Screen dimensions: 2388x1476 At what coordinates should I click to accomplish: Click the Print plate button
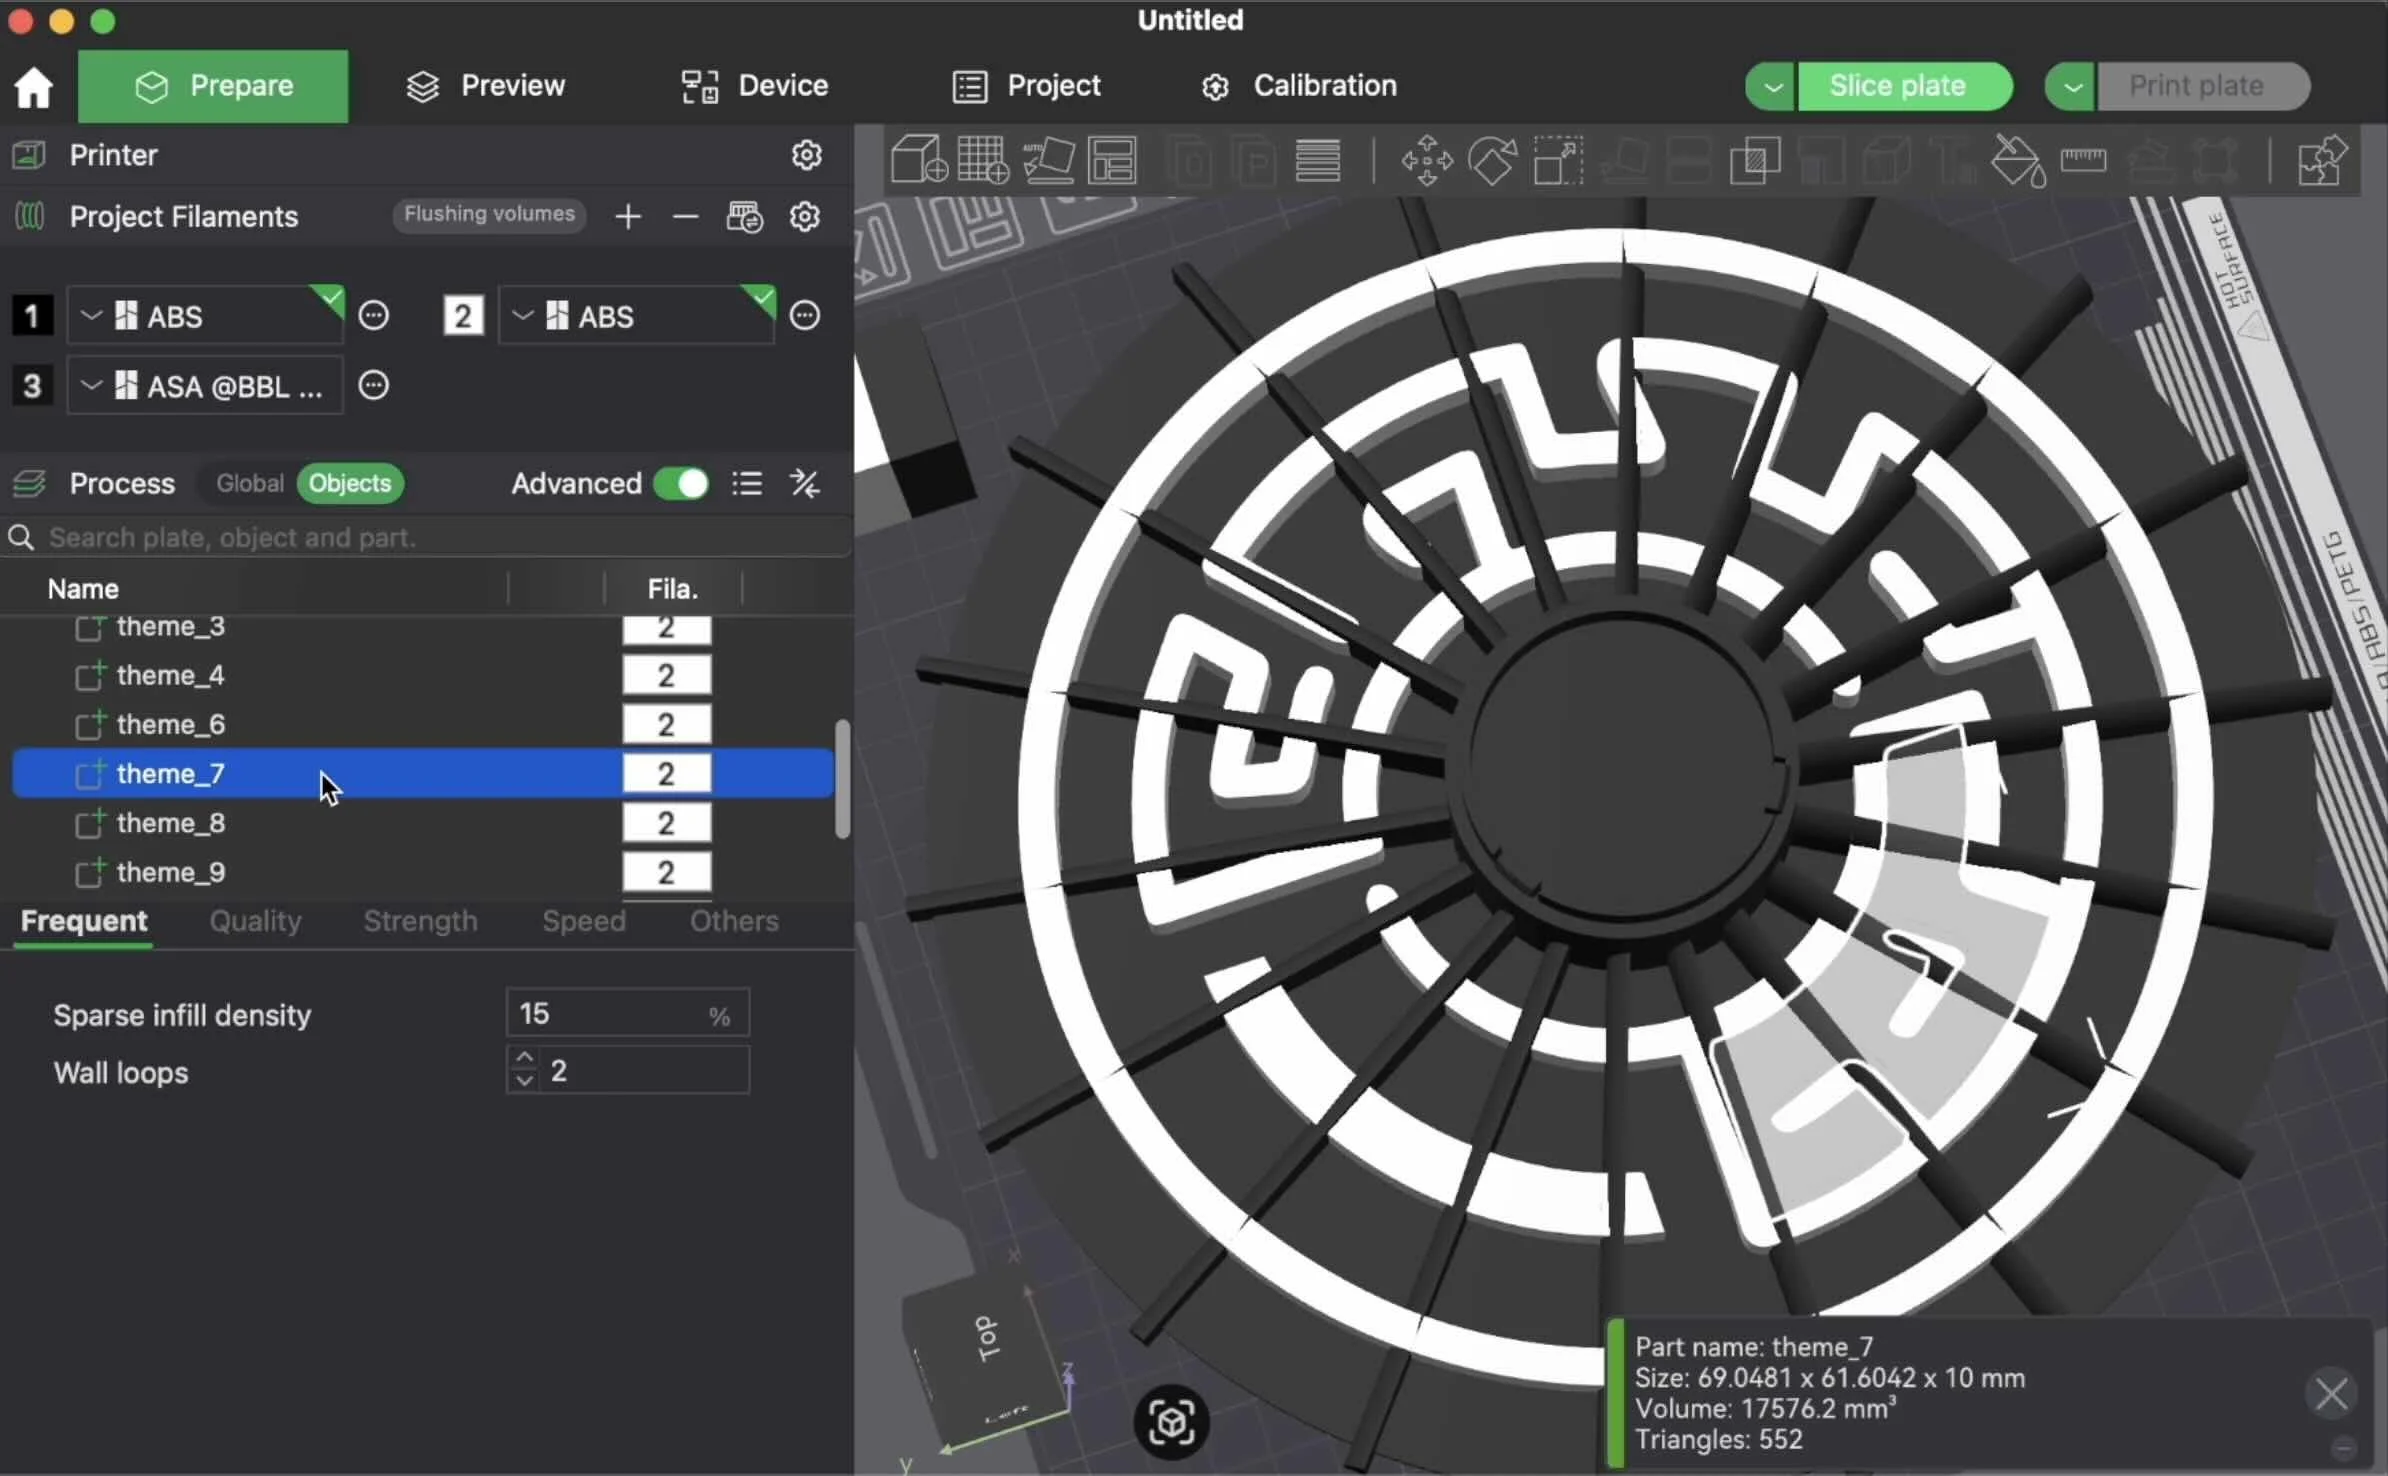pyautogui.click(x=2204, y=87)
